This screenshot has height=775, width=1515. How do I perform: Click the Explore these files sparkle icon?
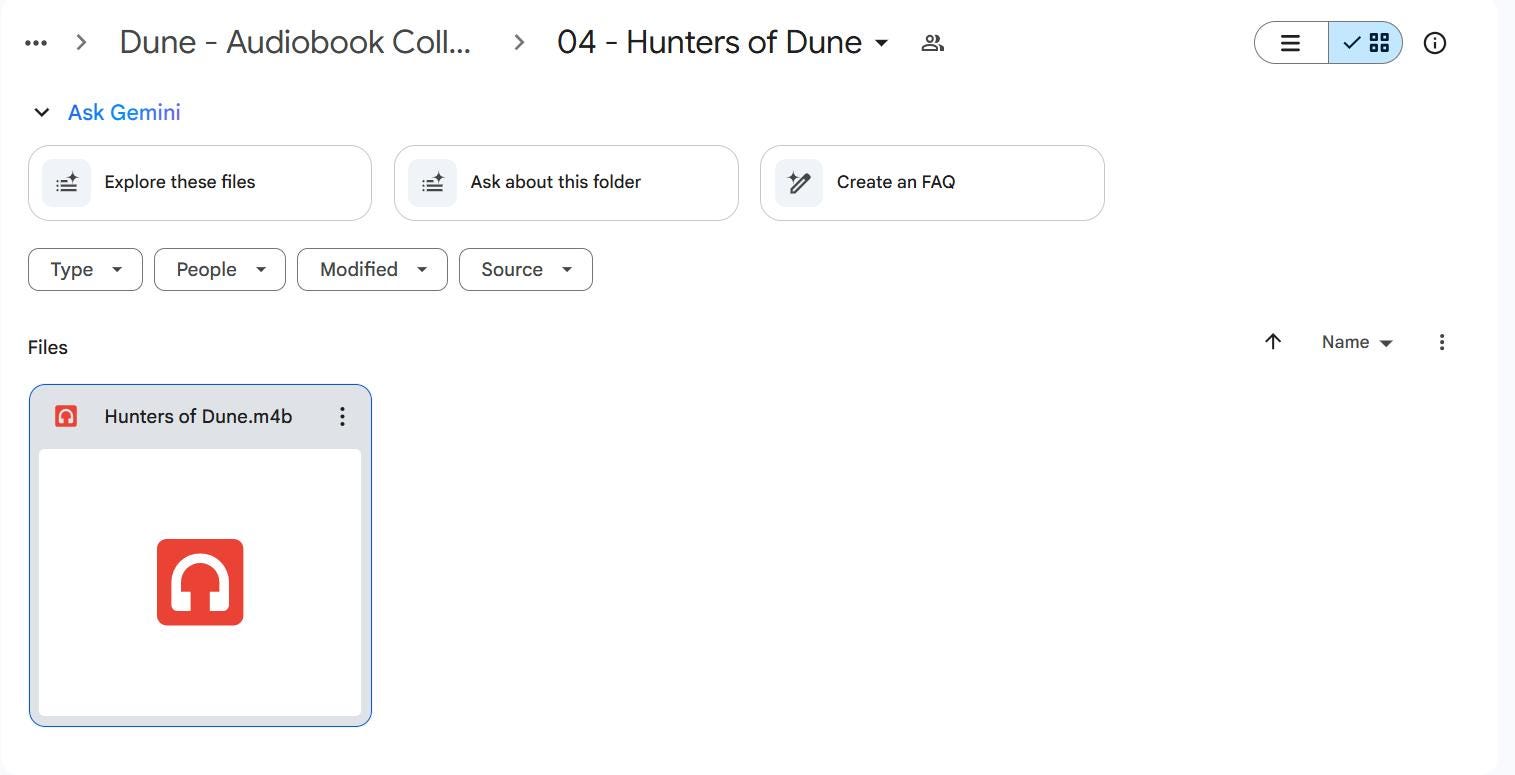tap(66, 183)
